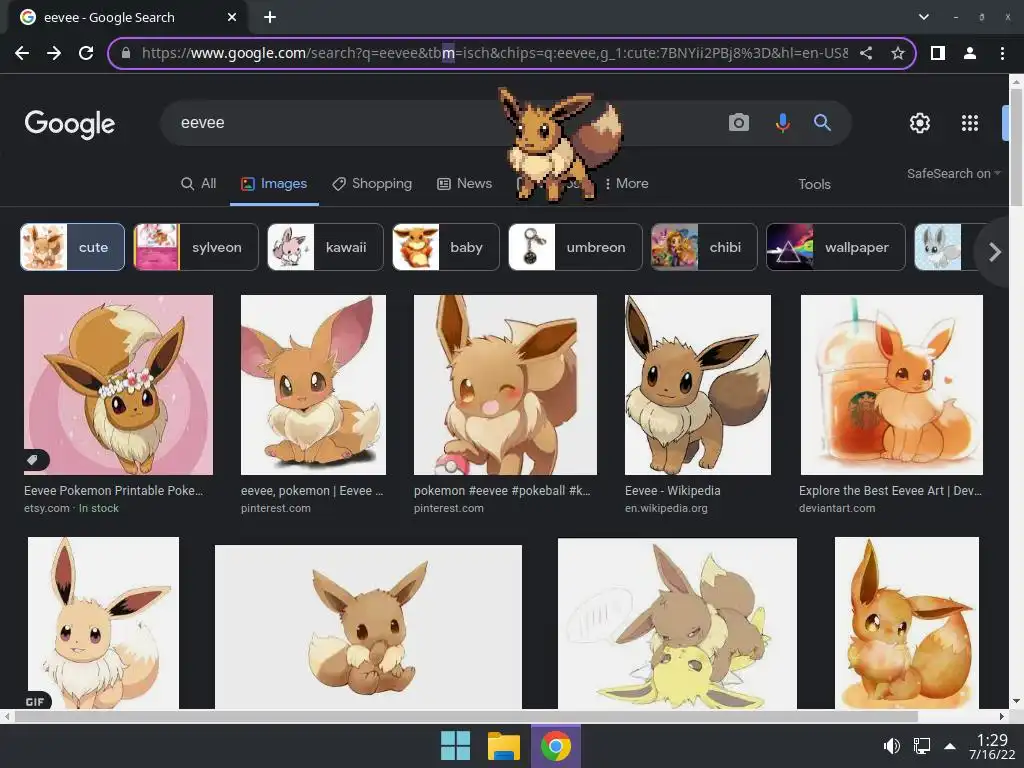
Task: Apply the sylveon filter chip
Action: (x=196, y=247)
